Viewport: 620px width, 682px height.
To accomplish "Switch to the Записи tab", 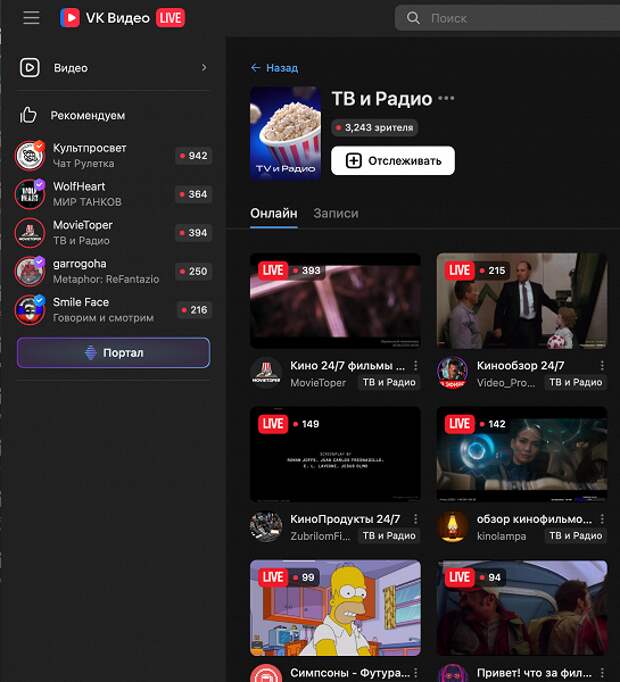I will (336, 214).
